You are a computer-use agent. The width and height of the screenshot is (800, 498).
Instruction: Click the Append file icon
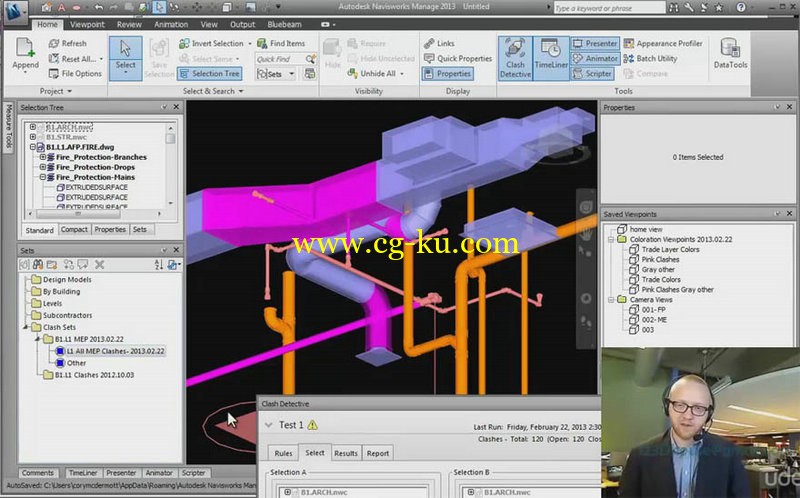[x=25, y=48]
